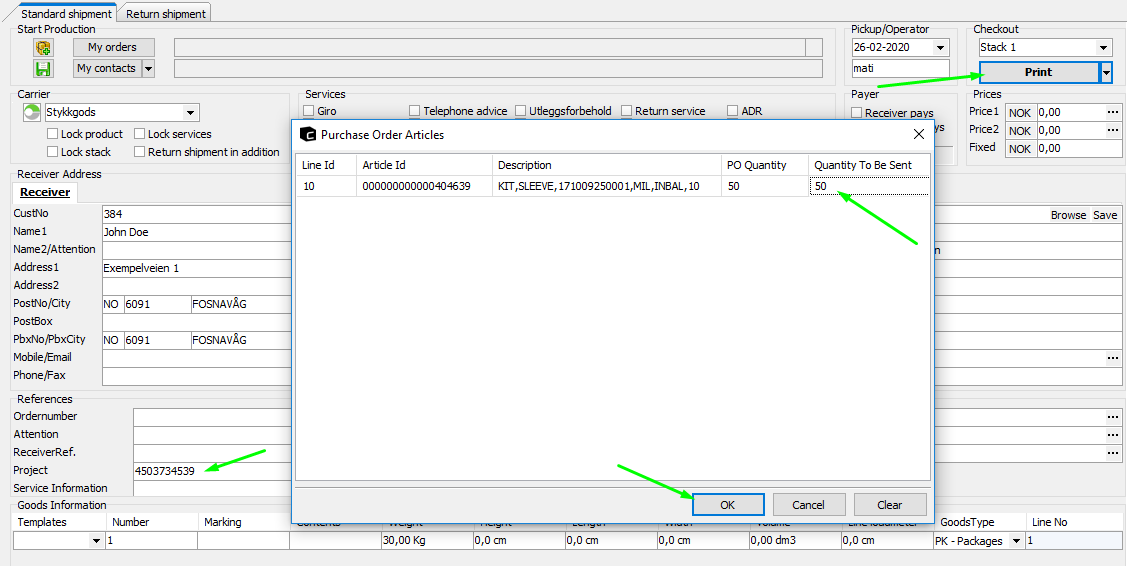Select the Standard shipment tab
This screenshot has width=1127, height=566.
click(x=66, y=14)
